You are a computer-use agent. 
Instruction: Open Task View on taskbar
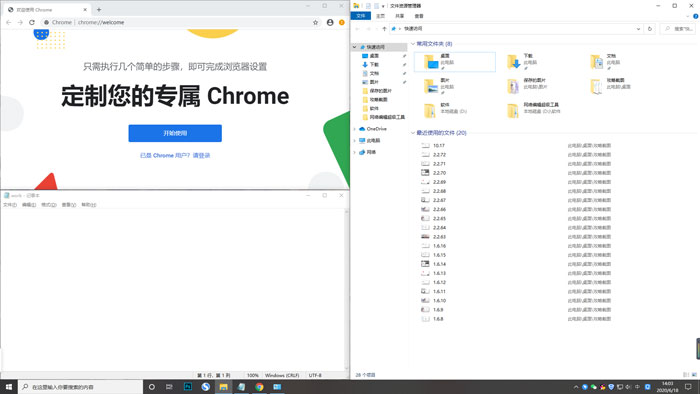[x=169, y=387]
